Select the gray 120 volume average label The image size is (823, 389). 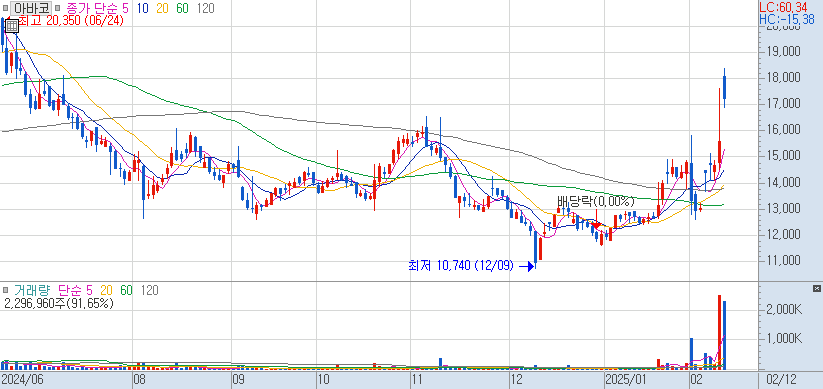150,290
